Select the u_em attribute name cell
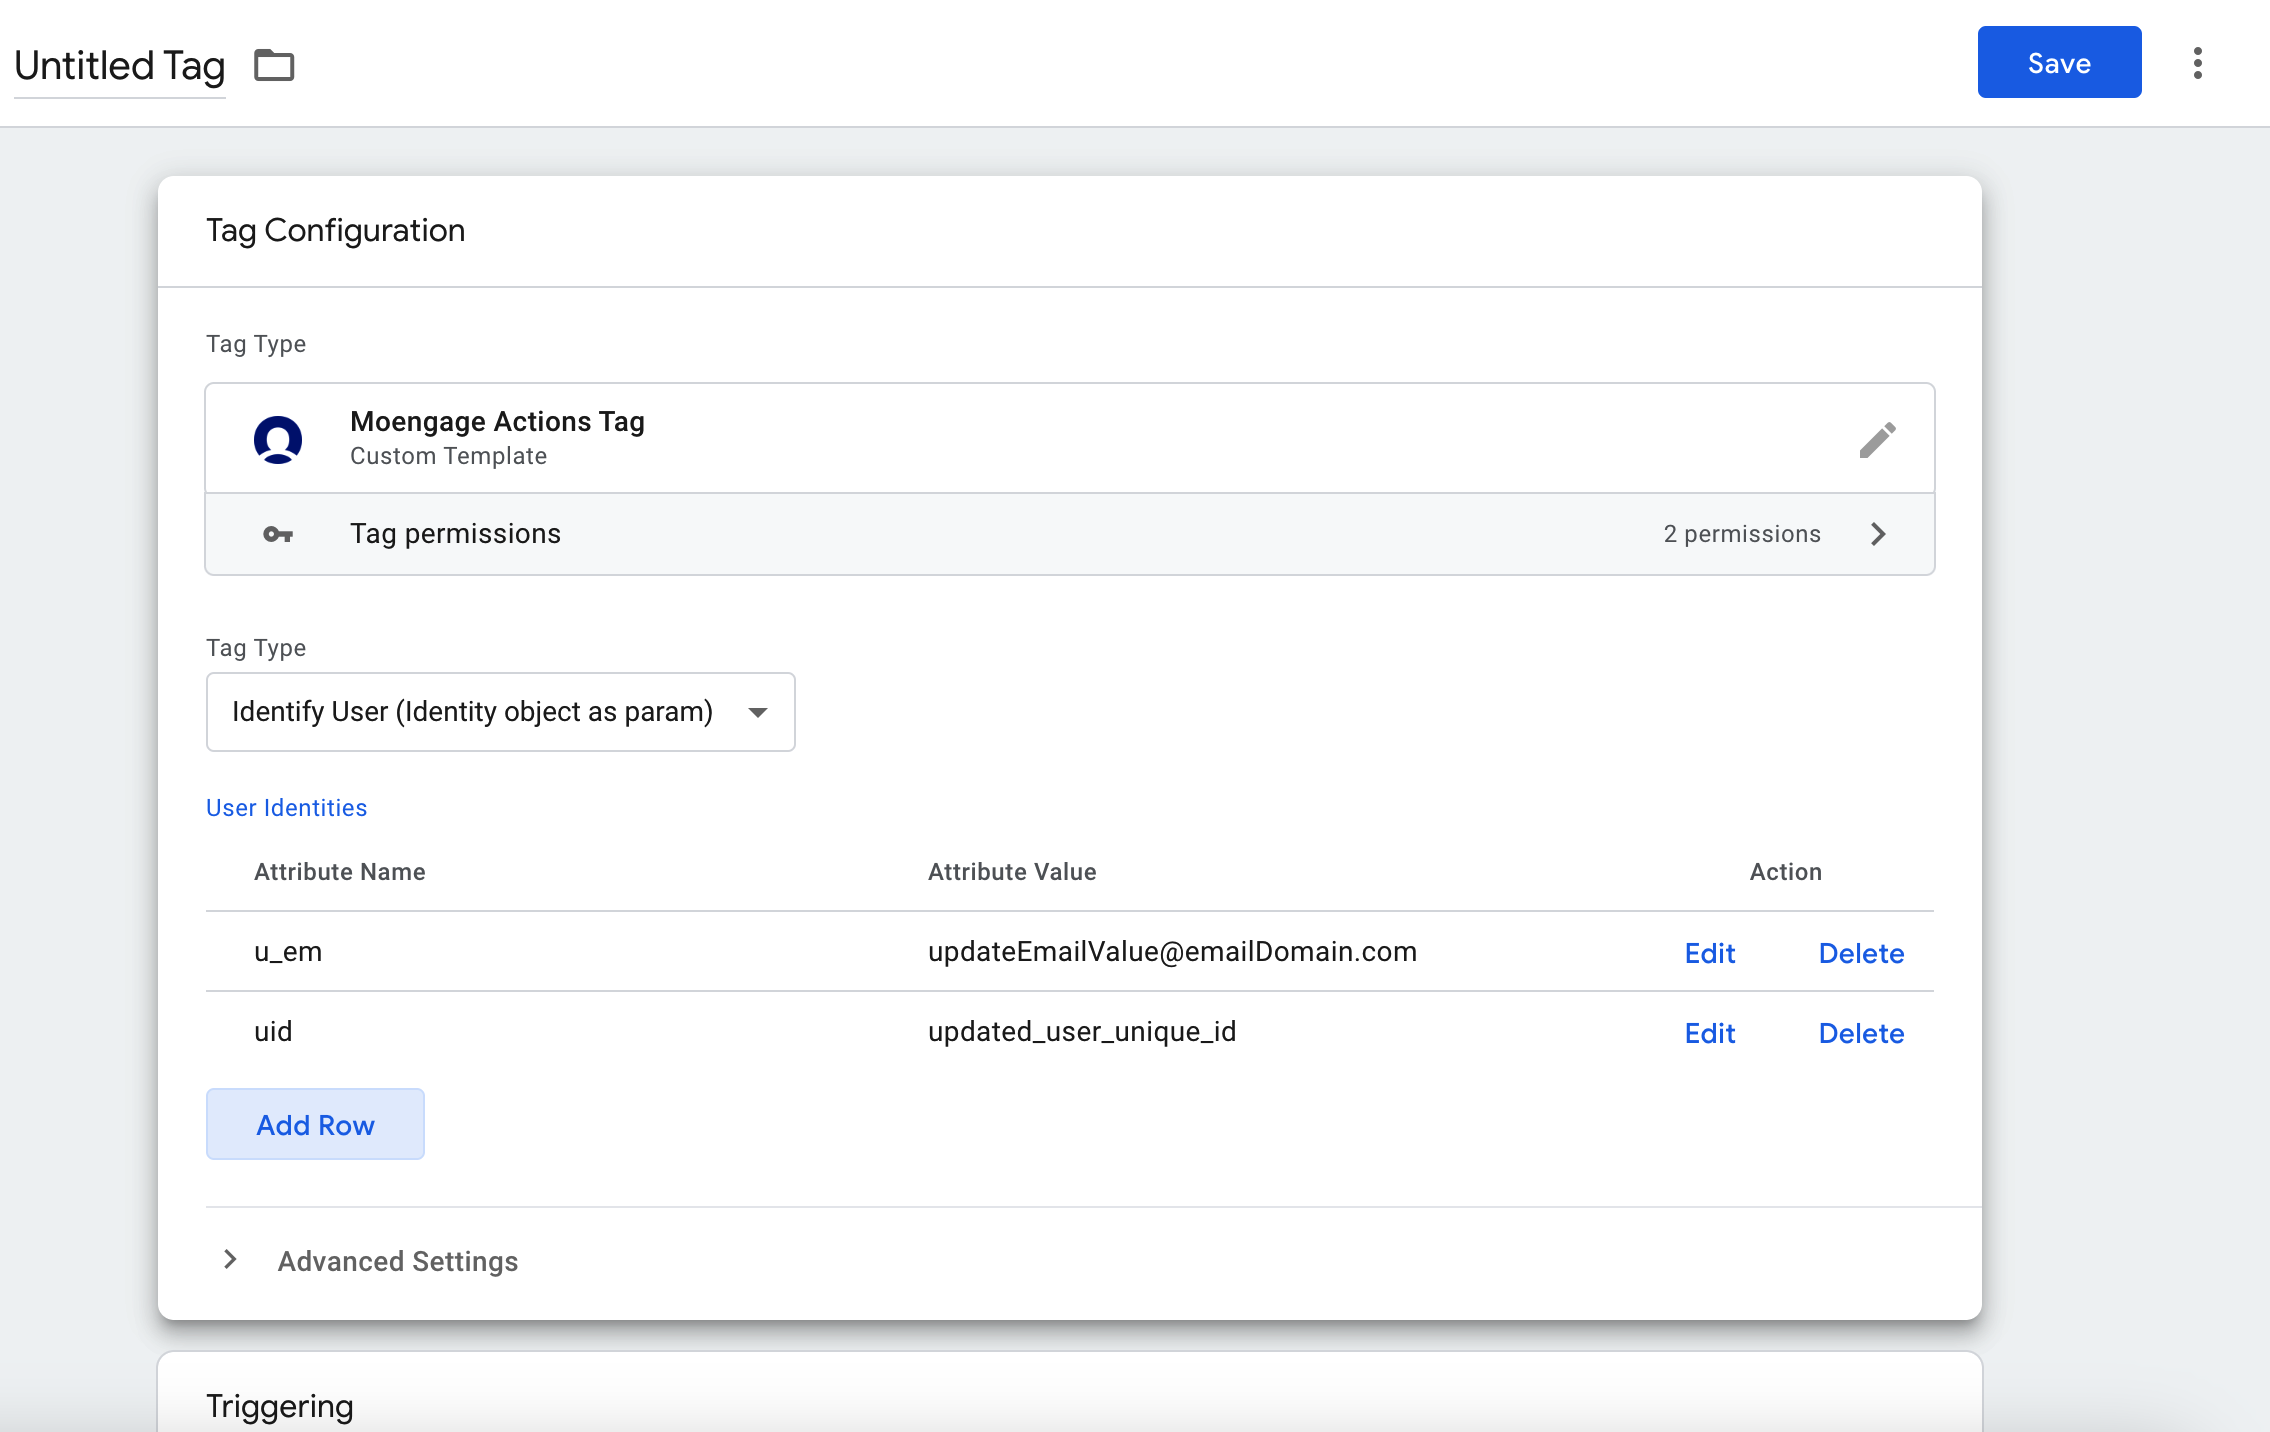This screenshot has height=1432, width=2270. tap(288, 952)
